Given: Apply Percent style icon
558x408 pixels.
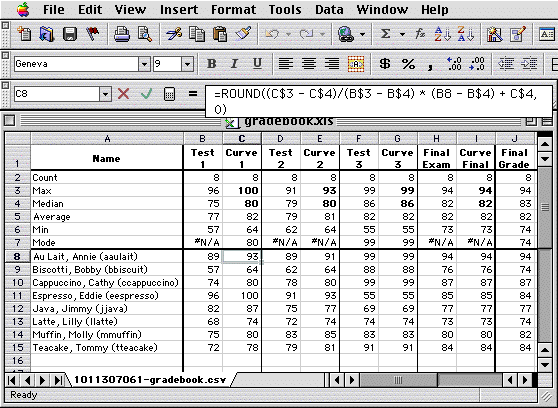Looking at the screenshot, I should pyautogui.click(x=408, y=64).
